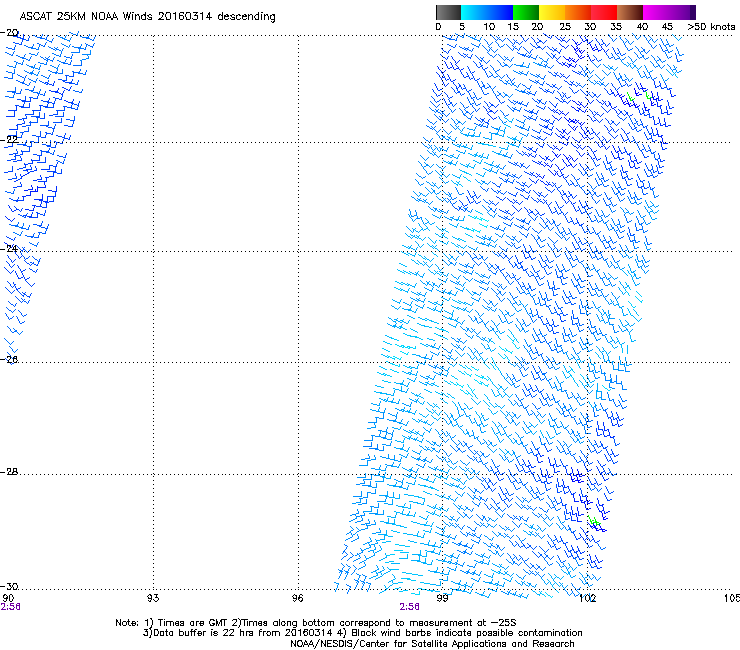The width and height of the screenshot is (740, 650).
Task: Select the yellow 20–25 knots legend segment
Action: pyautogui.click(x=552, y=12)
